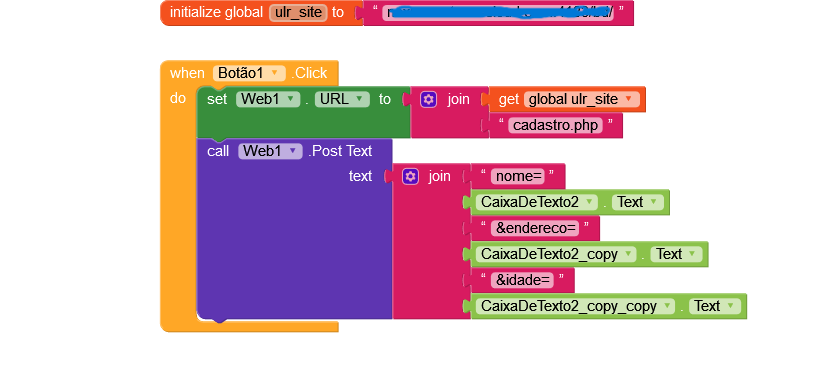The width and height of the screenshot is (825, 378).
Task: Open the CaixaDeTexto2_copy component dropdown
Action: coord(556,255)
